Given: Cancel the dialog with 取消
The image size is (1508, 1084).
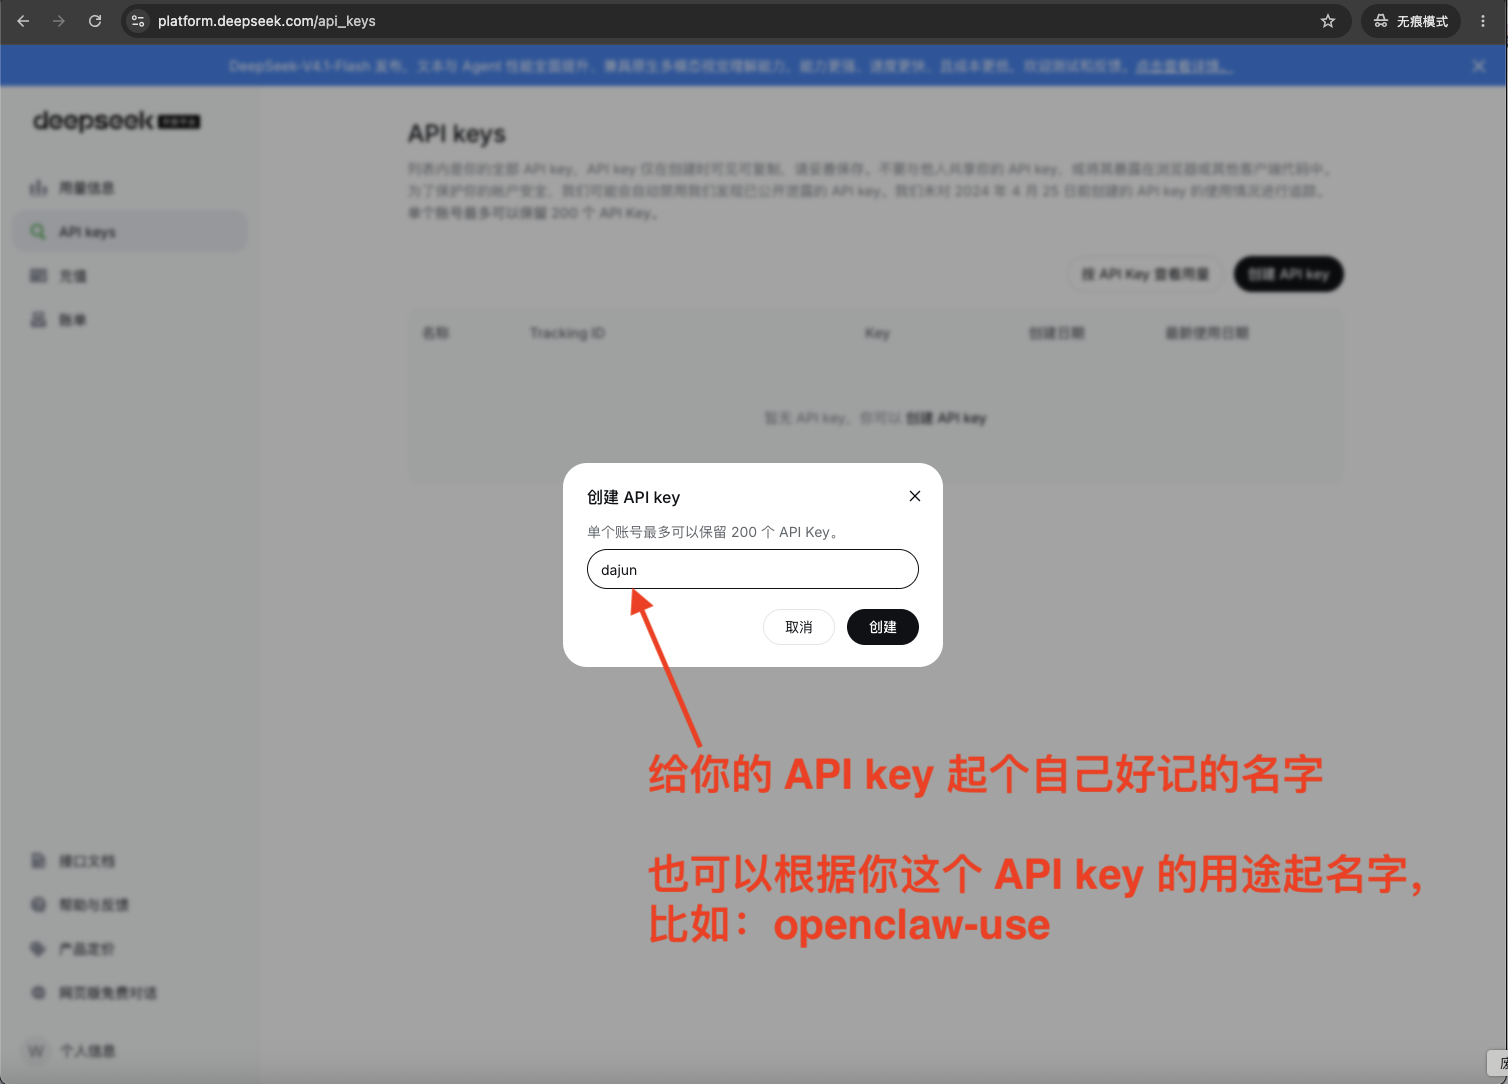Looking at the screenshot, I should [799, 627].
